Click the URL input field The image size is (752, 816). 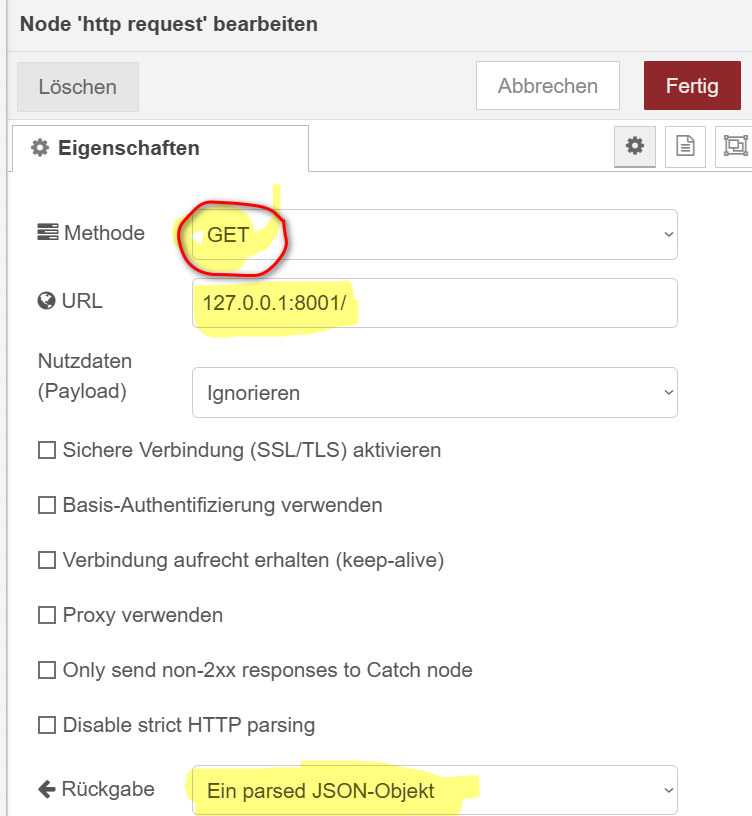click(435, 303)
